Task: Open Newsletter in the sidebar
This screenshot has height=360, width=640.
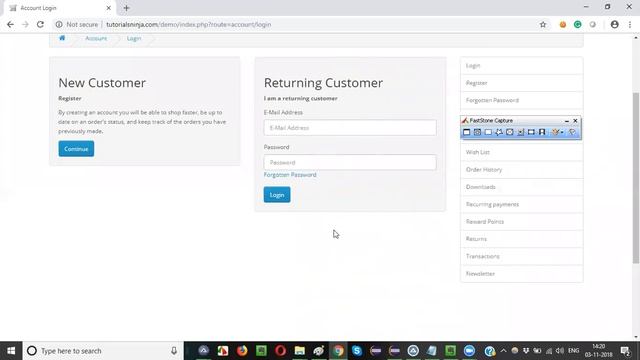Action: [522, 273]
